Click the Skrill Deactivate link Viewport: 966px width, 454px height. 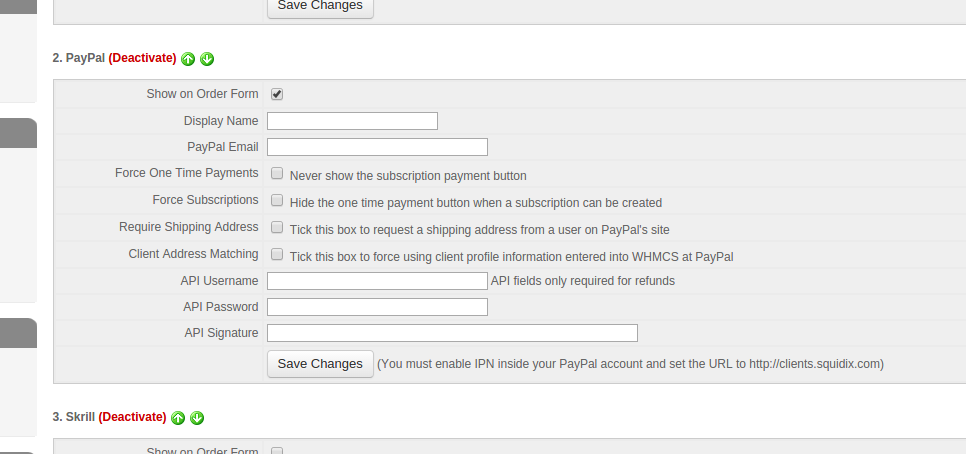[x=132, y=417]
